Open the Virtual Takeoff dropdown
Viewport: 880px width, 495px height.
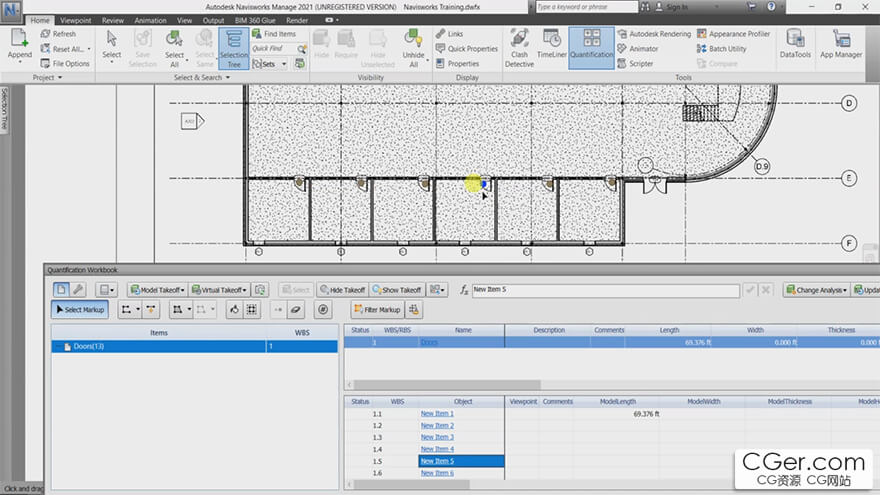click(x=219, y=290)
